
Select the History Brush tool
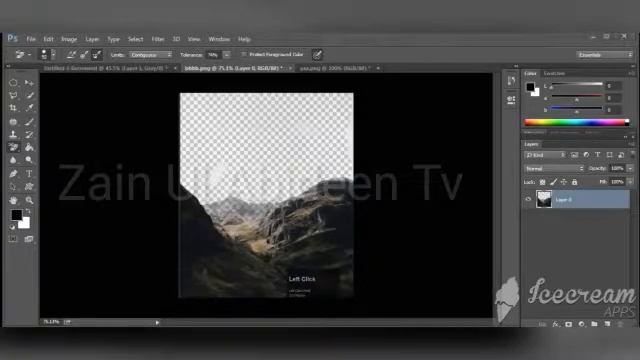pos(29,134)
